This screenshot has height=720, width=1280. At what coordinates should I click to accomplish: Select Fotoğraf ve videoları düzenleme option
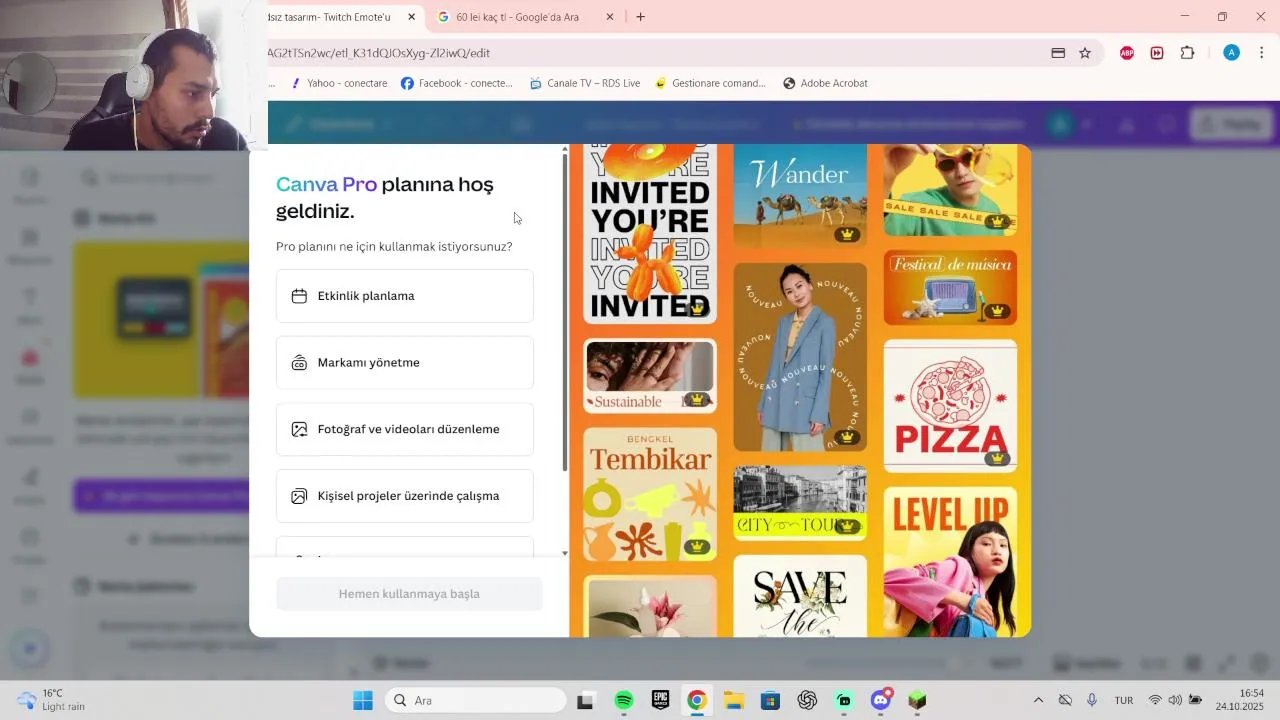point(405,429)
